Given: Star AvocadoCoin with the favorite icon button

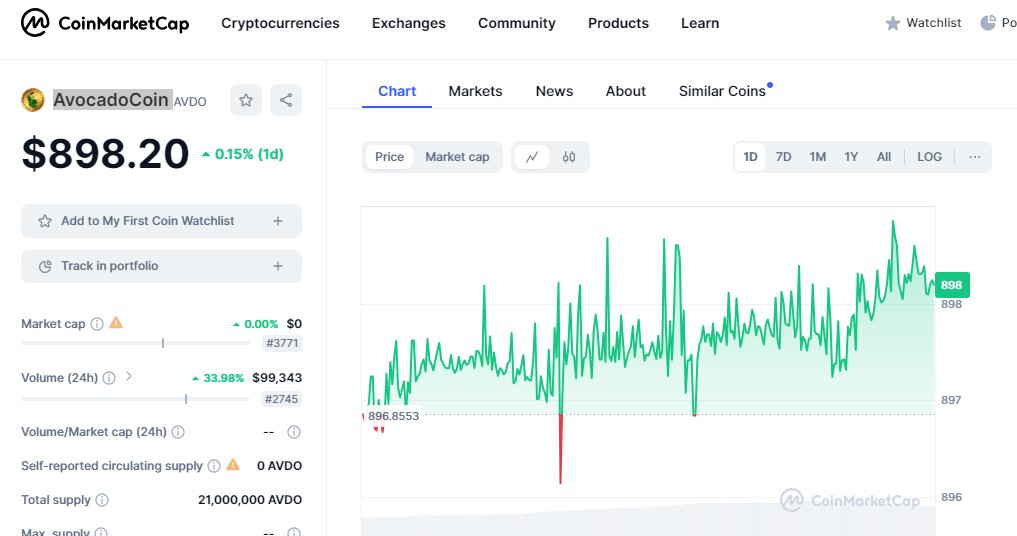Looking at the screenshot, I should [246, 100].
